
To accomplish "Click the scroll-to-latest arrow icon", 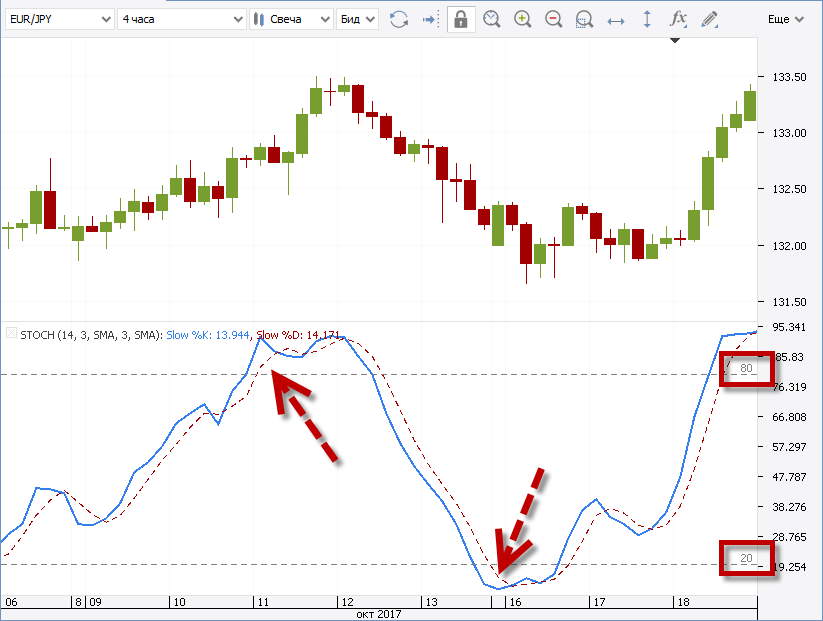I will tap(429, 19).
